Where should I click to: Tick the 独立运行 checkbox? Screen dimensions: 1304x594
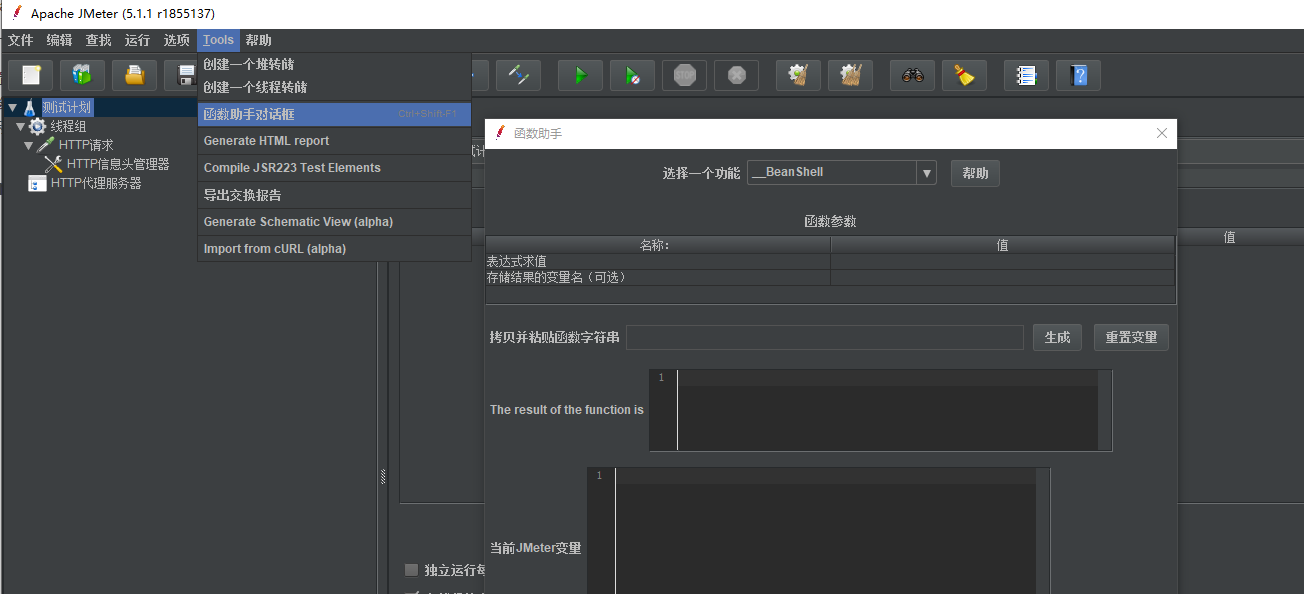411,570
